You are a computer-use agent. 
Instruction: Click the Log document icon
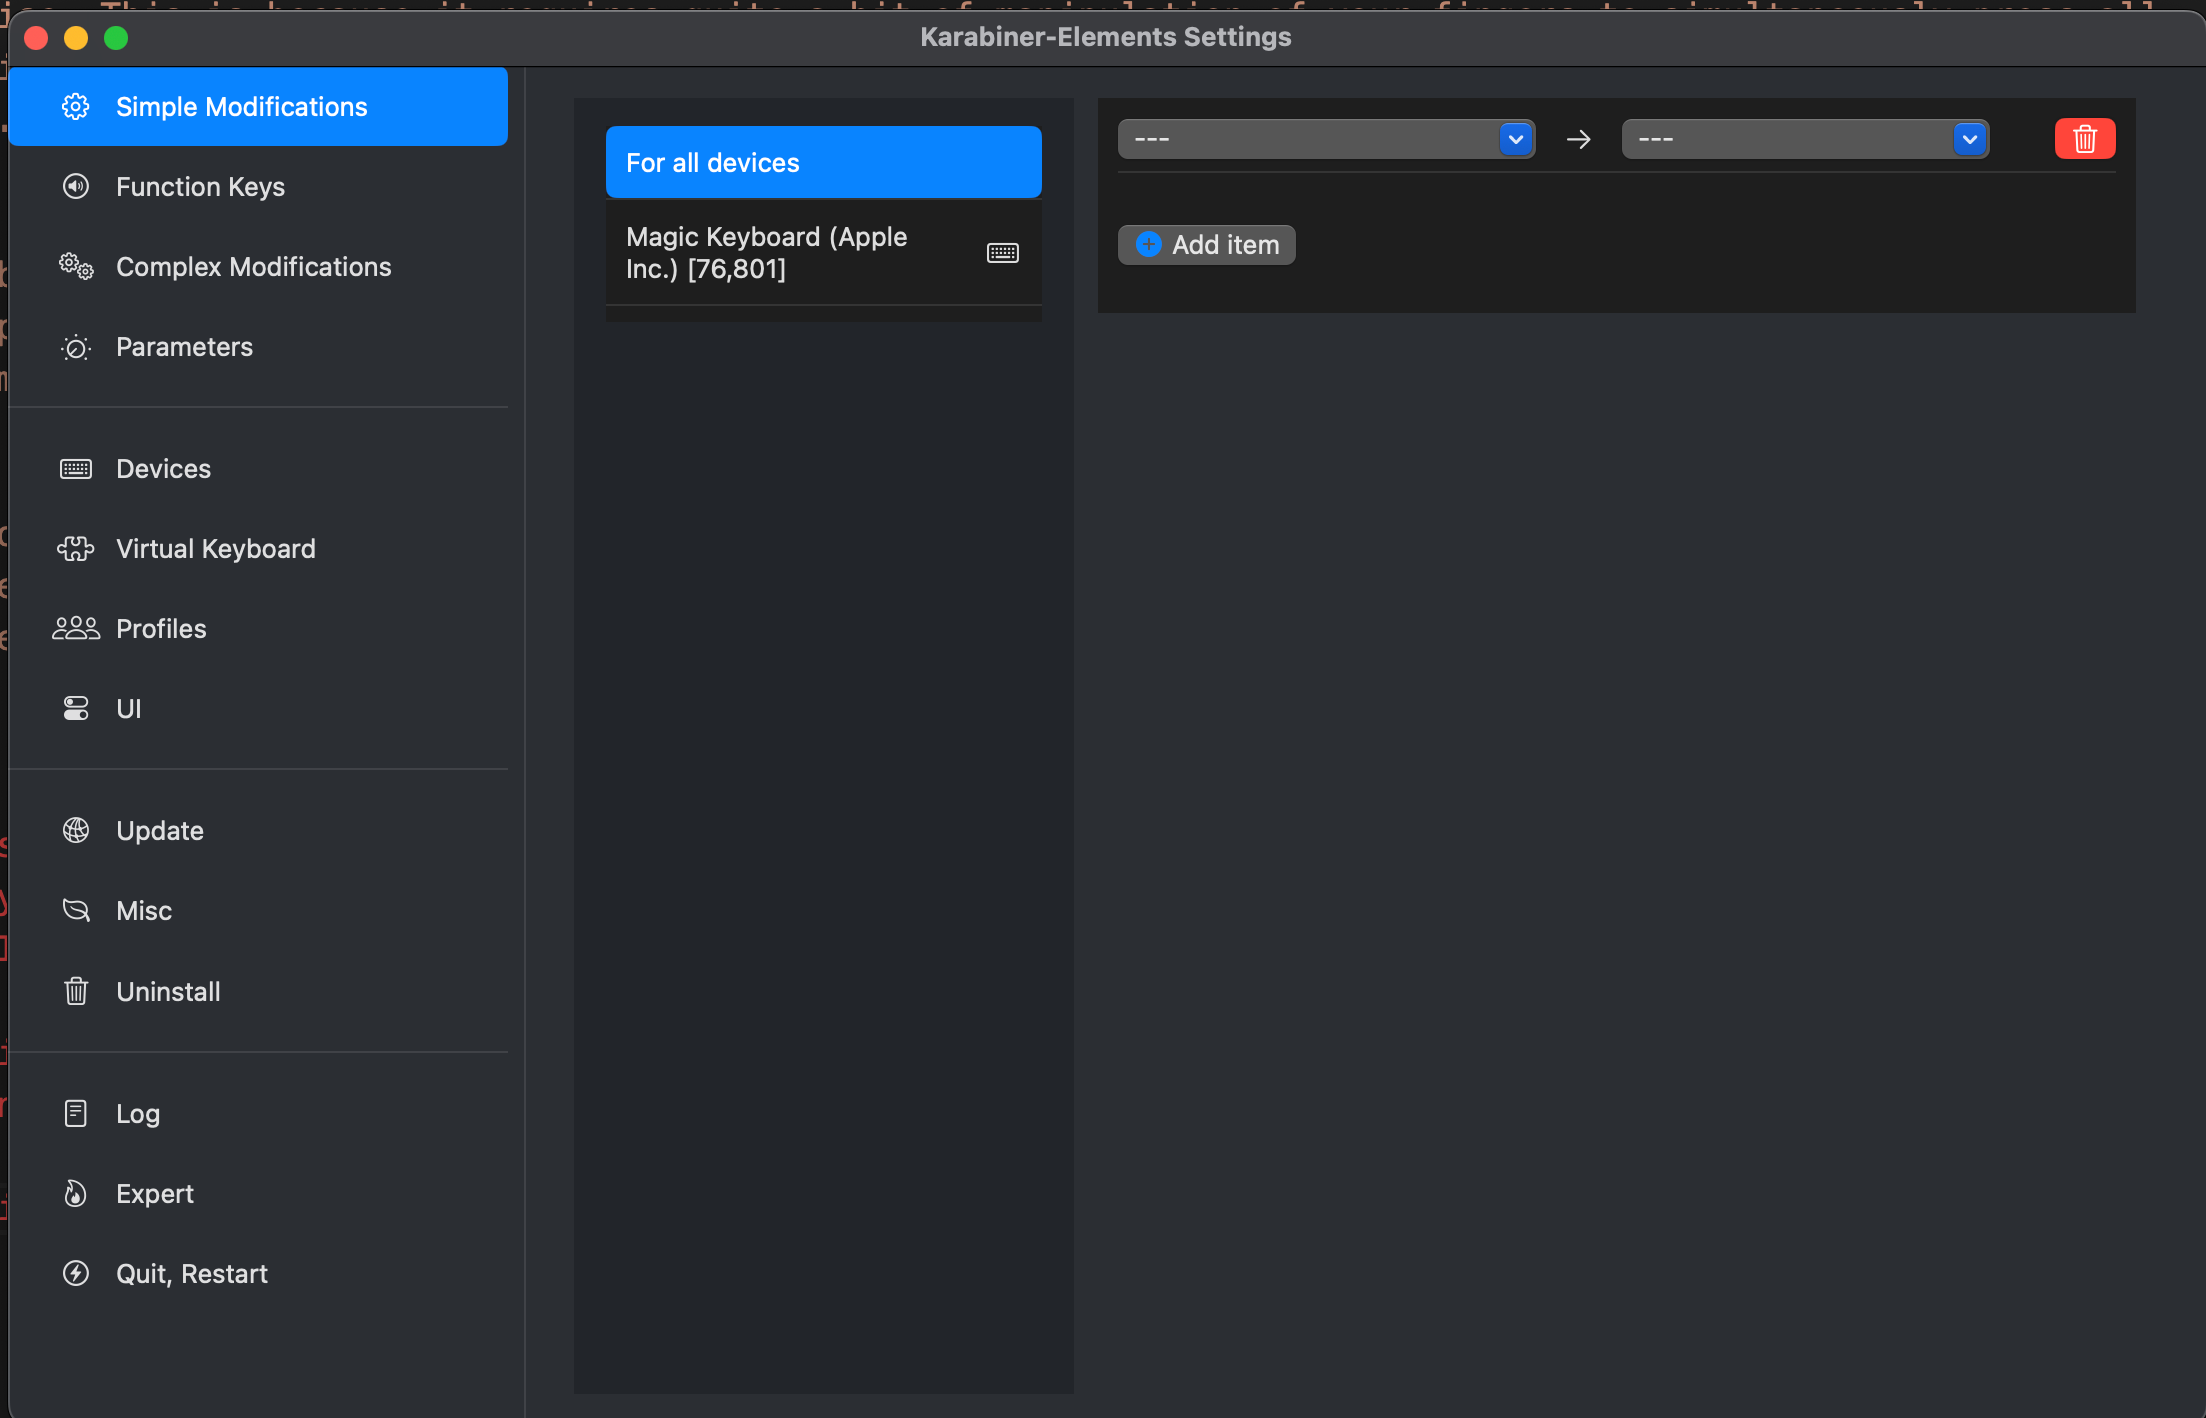pos(76,1114)
